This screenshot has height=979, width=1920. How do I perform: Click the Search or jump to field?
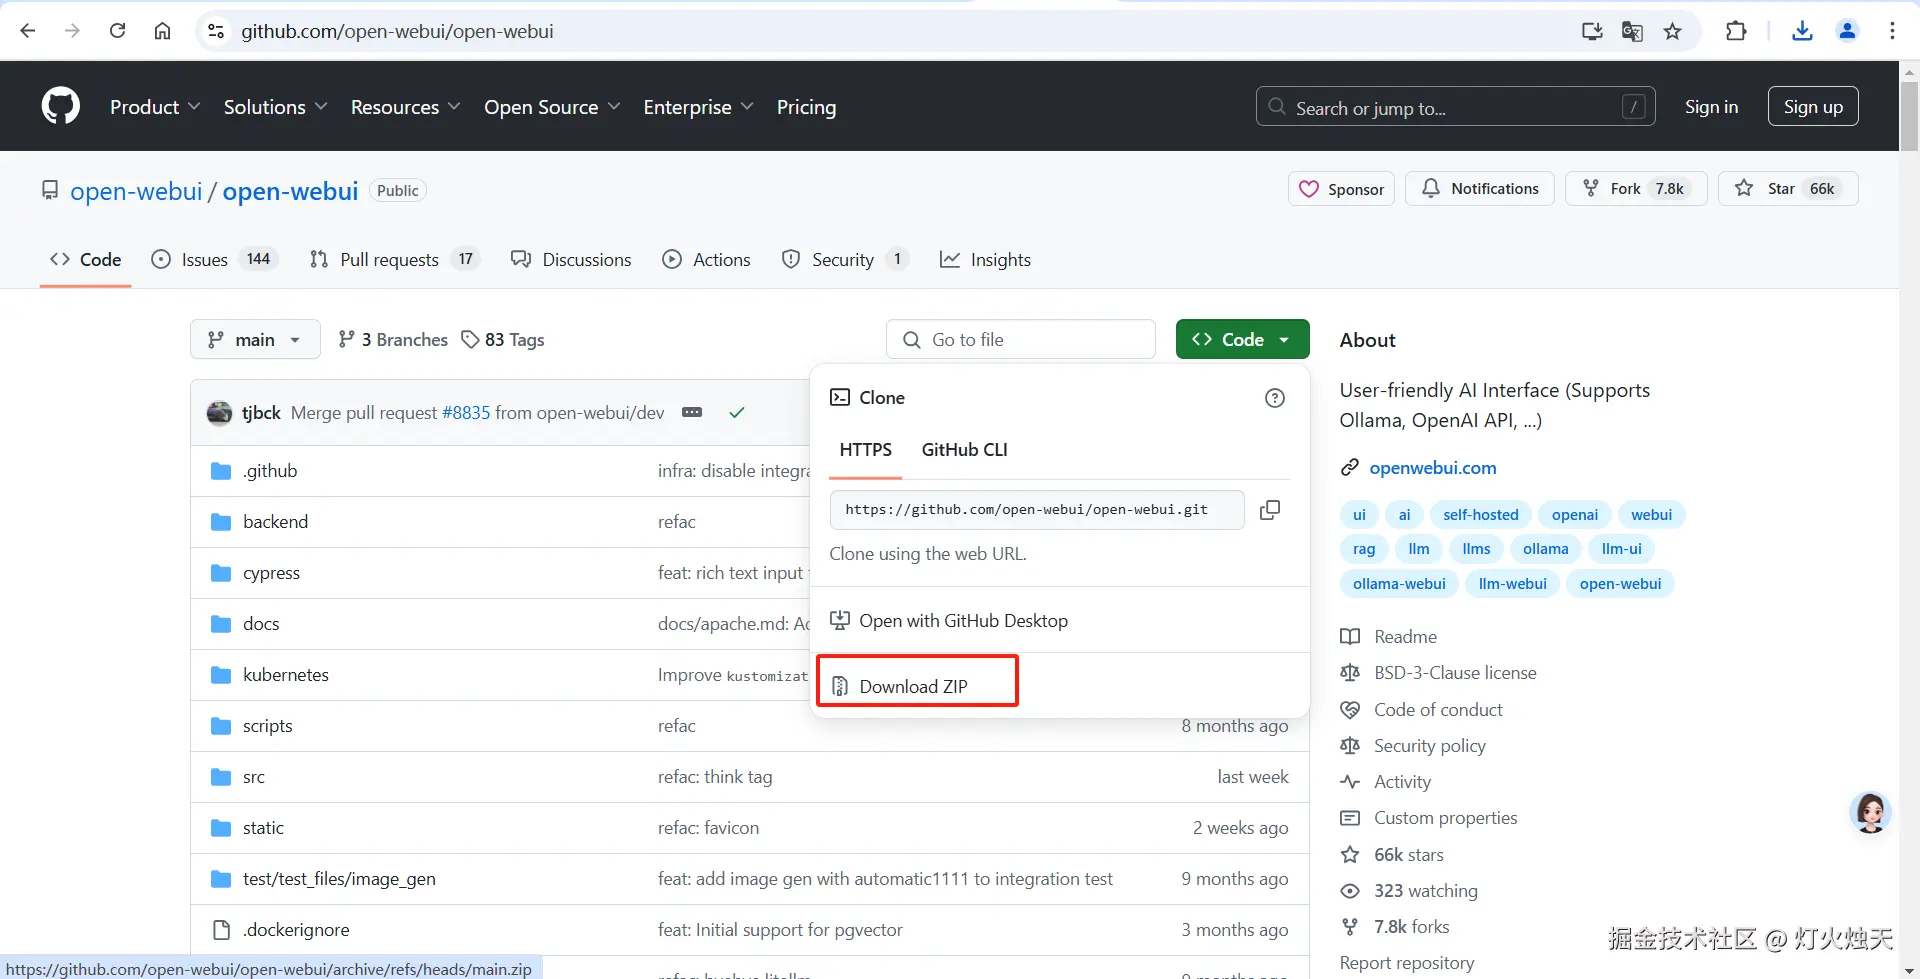coord(1456,107)
